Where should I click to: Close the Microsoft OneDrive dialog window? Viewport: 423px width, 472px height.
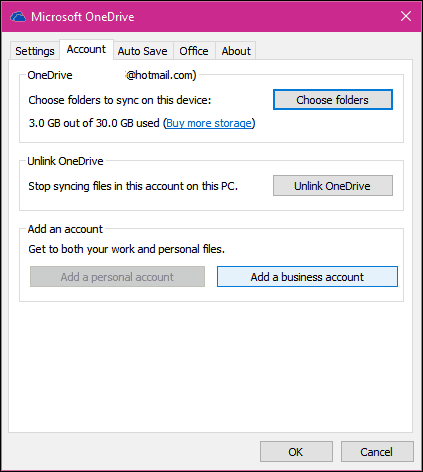406,16
